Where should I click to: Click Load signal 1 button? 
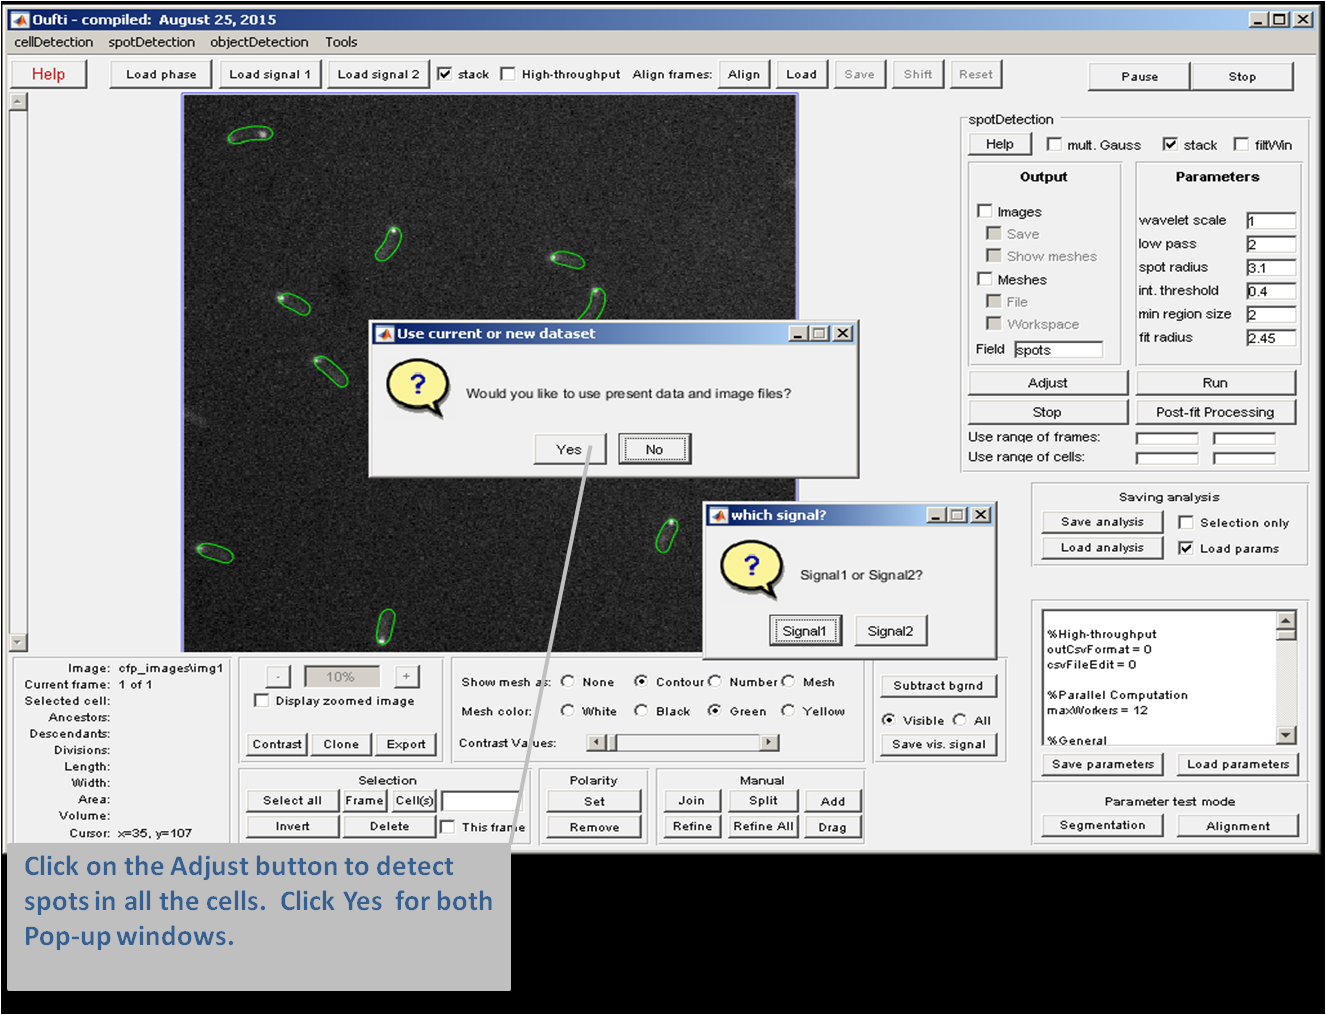coord(270,74)
